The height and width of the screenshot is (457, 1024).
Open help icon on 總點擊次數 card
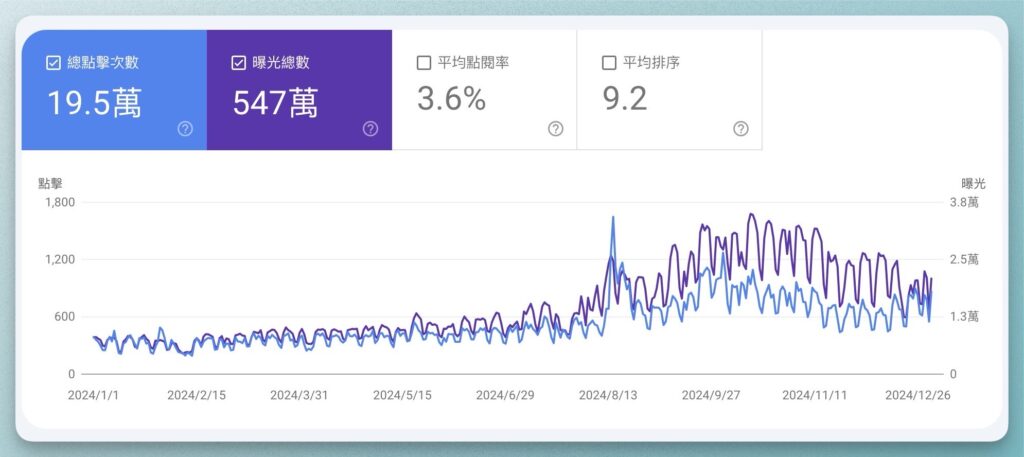coord(185,129)
